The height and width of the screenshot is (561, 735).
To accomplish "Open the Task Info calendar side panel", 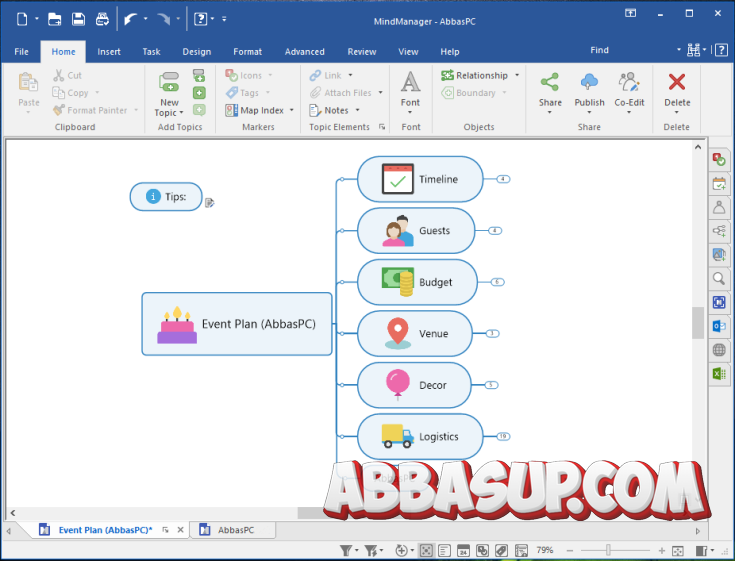I will coord(719,183).
